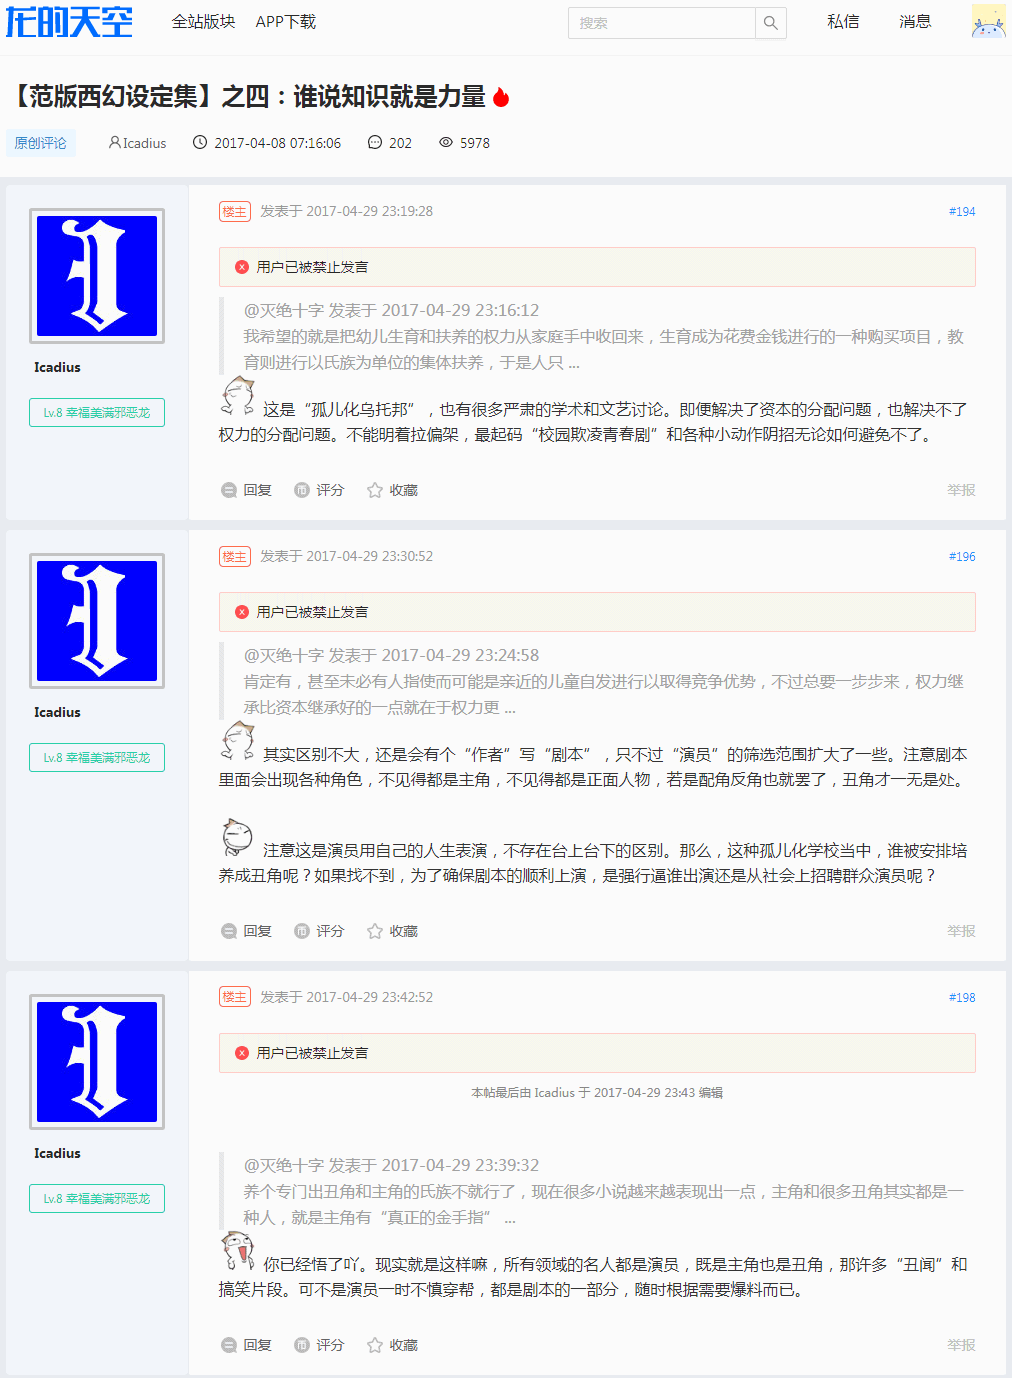Click Lv.8 level badge in post #194

(97, 412)
